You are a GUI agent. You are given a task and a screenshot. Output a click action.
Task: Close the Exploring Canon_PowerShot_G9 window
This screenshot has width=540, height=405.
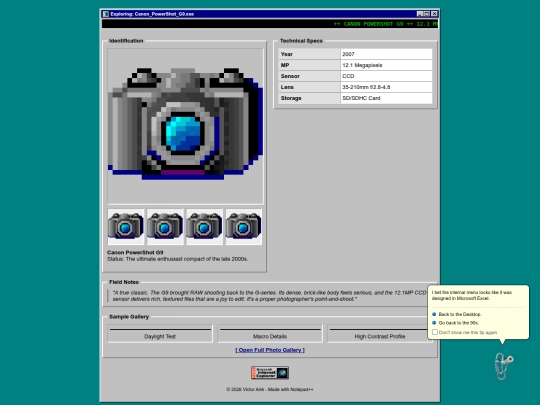click(435, 14)
